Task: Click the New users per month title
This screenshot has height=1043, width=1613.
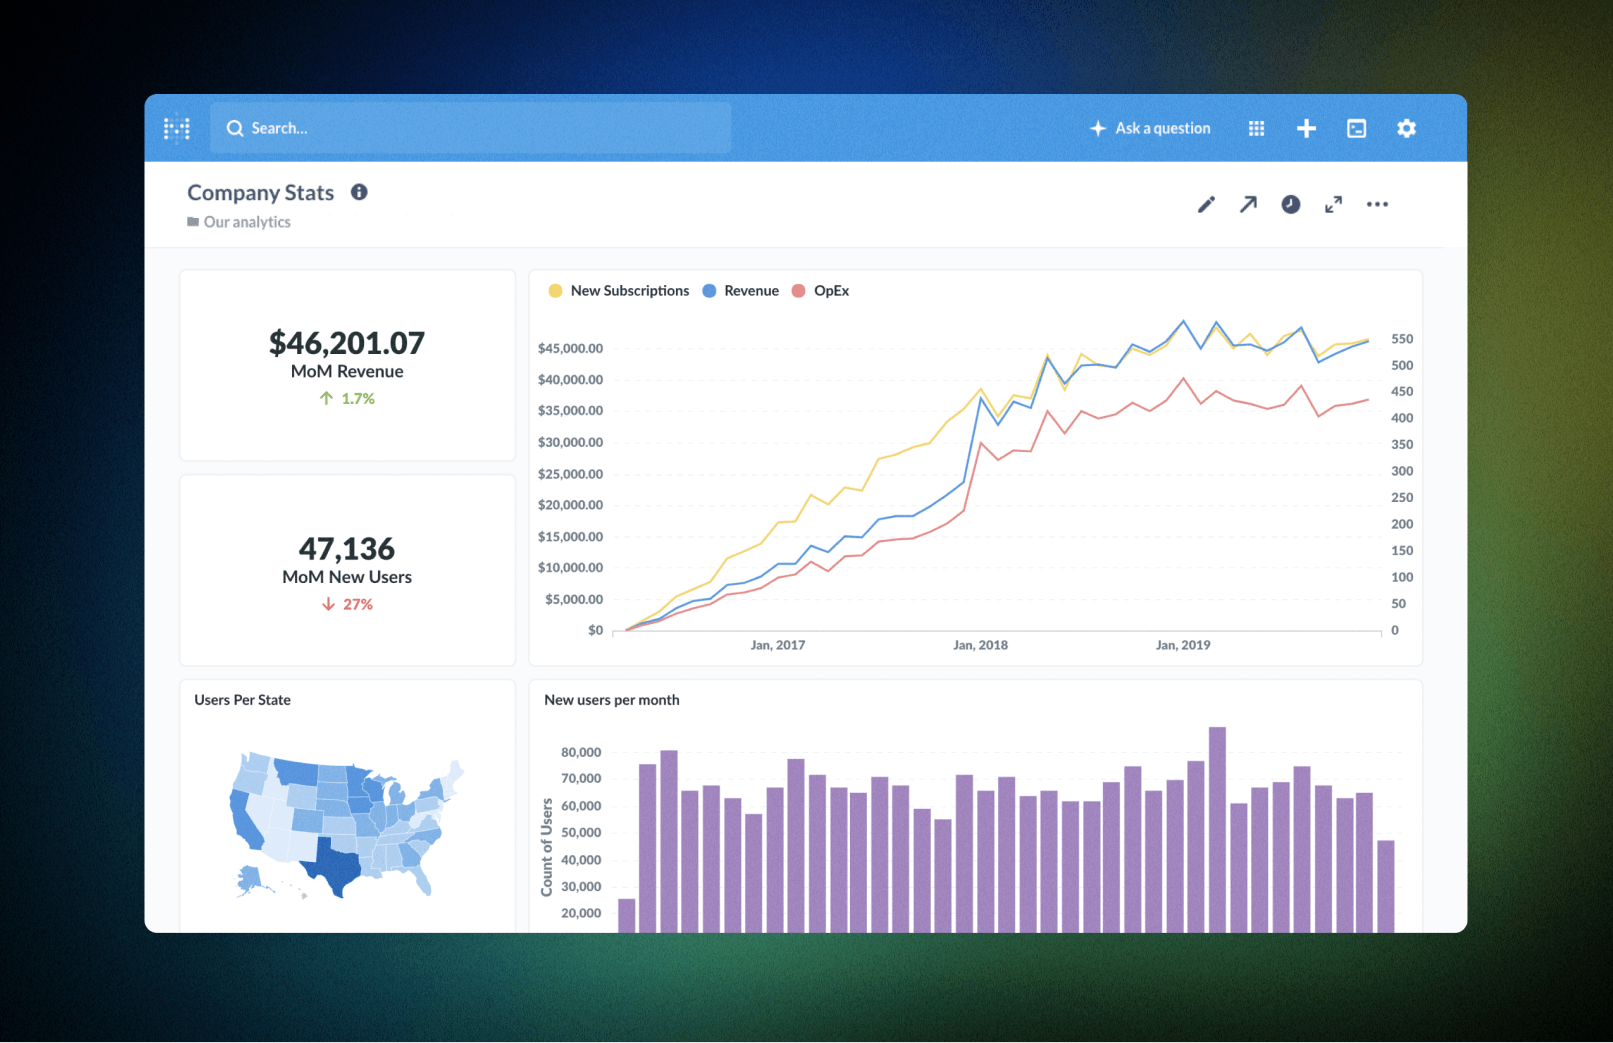Action: [612, 700]
